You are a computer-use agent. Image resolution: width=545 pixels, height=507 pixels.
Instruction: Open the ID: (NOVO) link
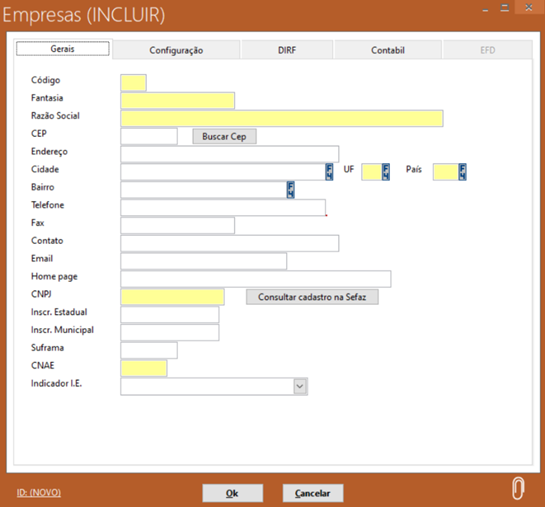click(39, 492)
